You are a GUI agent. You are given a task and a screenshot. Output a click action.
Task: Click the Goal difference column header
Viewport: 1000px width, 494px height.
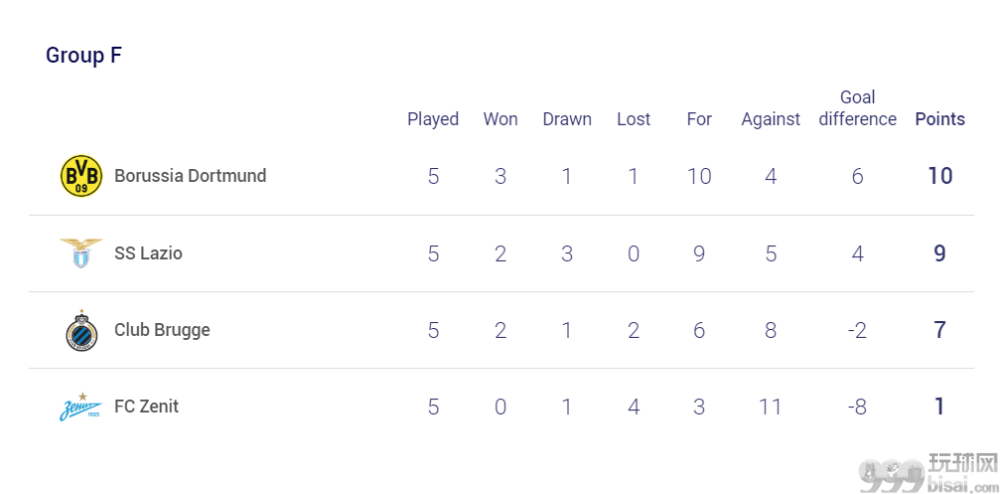tap(857, 108)
